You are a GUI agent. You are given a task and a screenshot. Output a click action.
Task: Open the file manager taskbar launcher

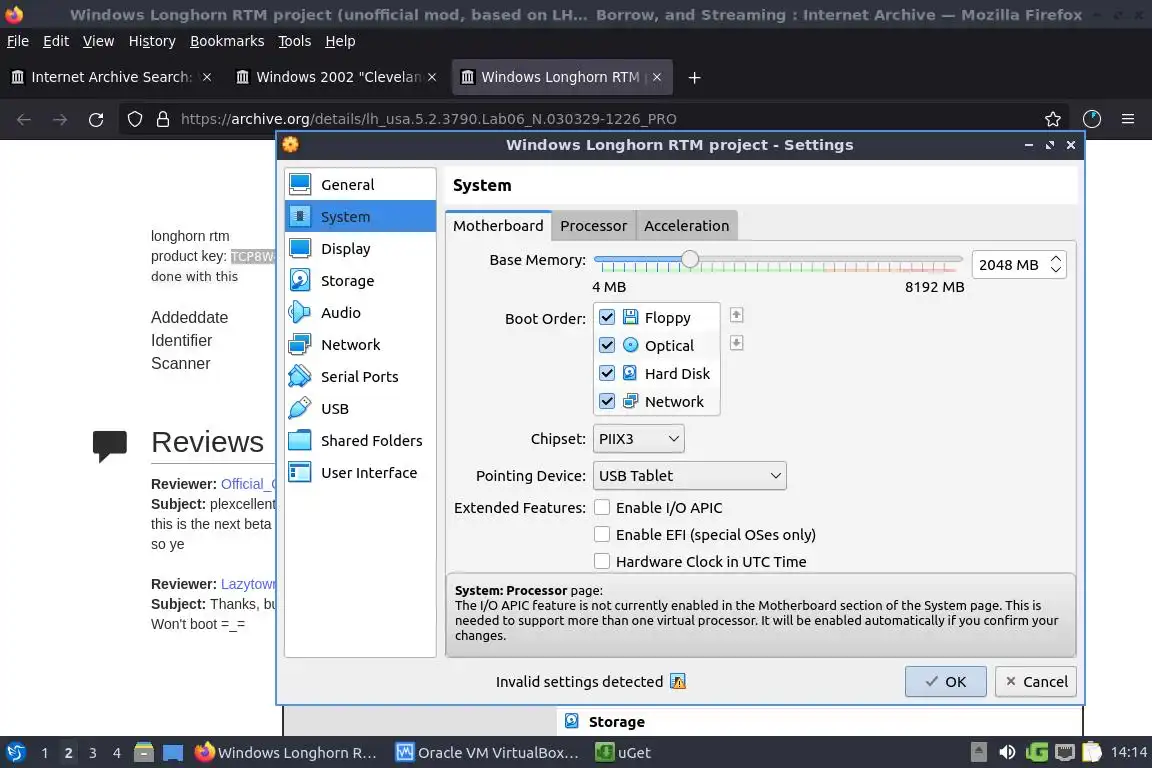coord(144,753)
